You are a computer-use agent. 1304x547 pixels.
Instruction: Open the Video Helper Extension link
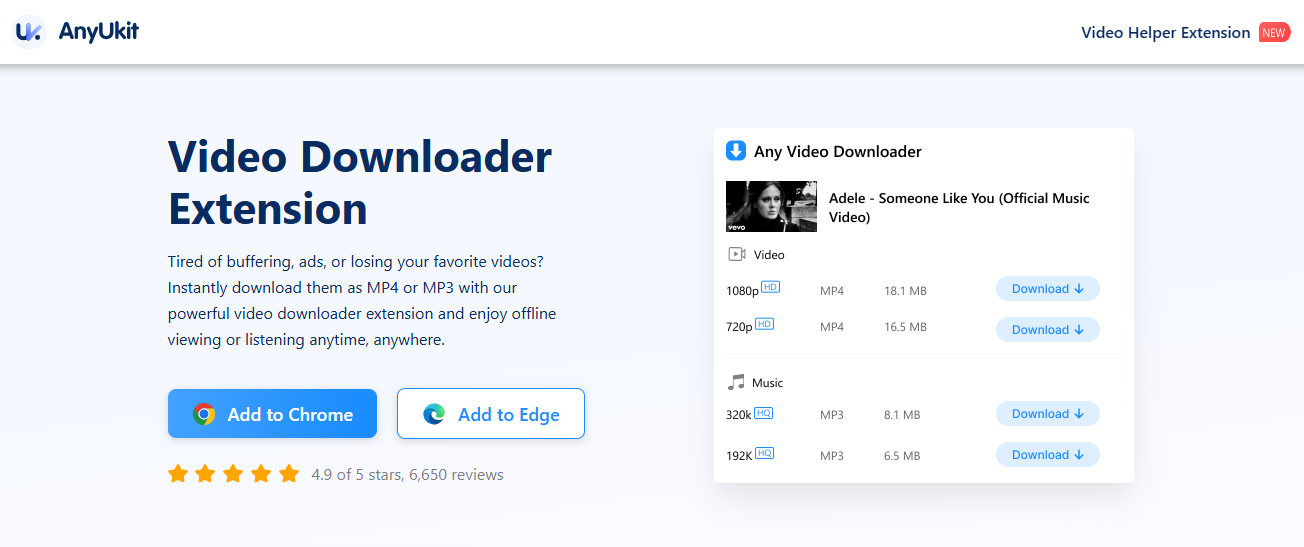tap(1165, 33)
